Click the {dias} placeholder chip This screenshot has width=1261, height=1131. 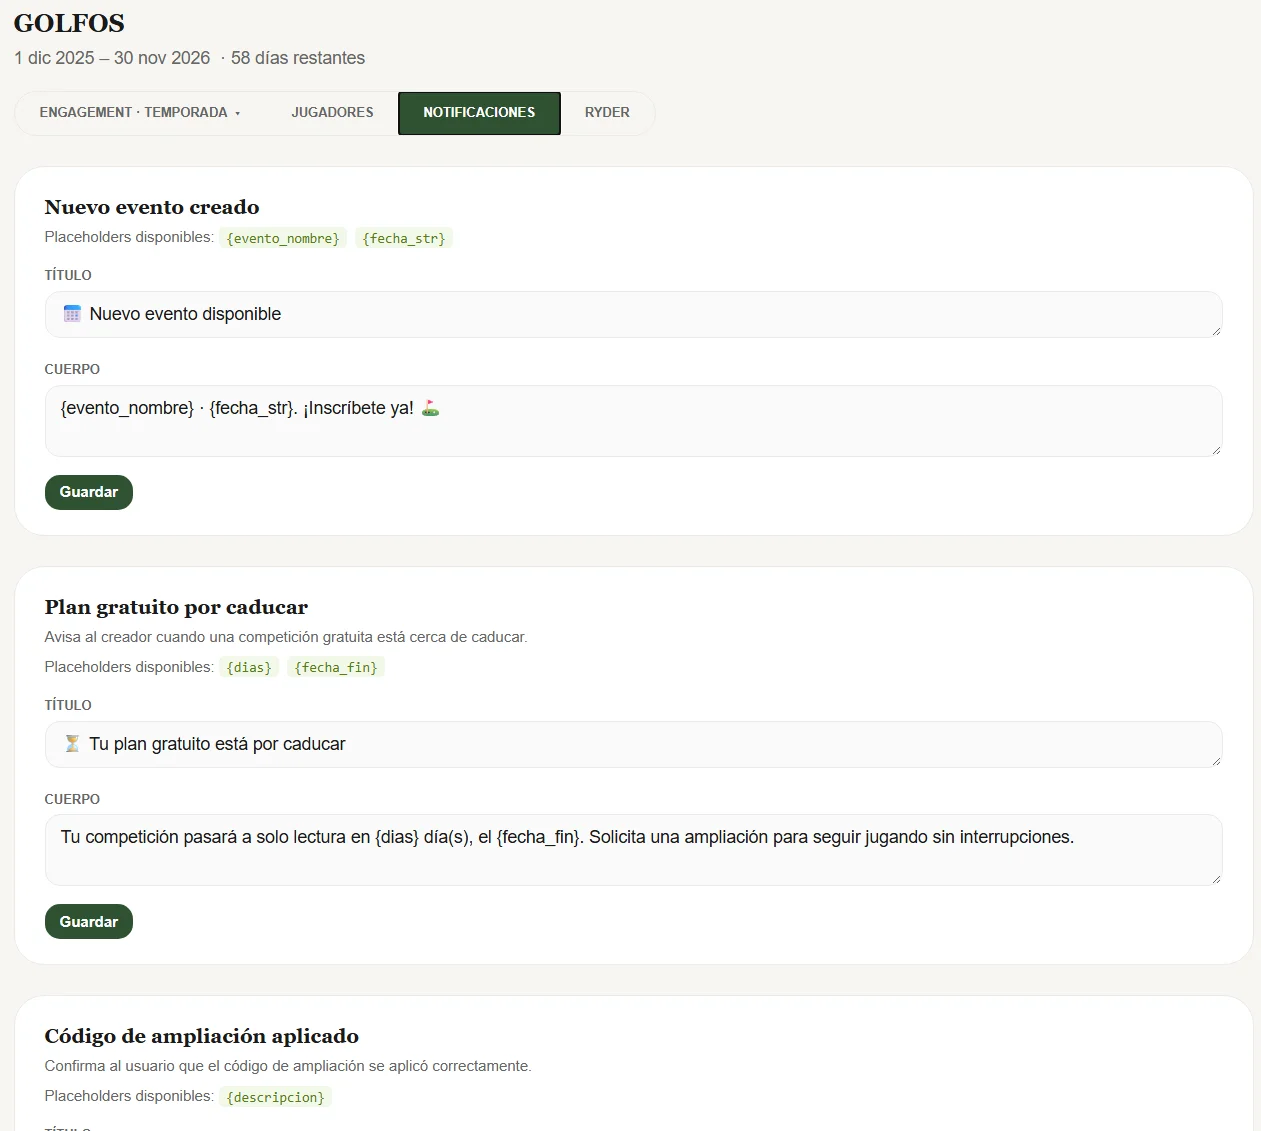tap(249, 667)
